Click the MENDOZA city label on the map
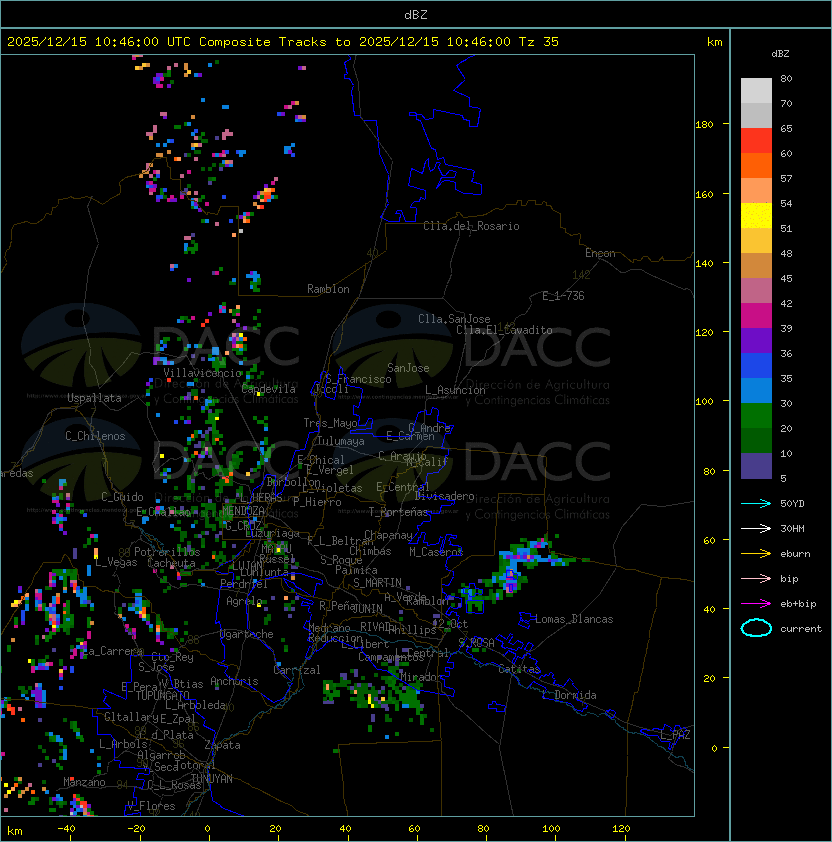 coord(243,510)
